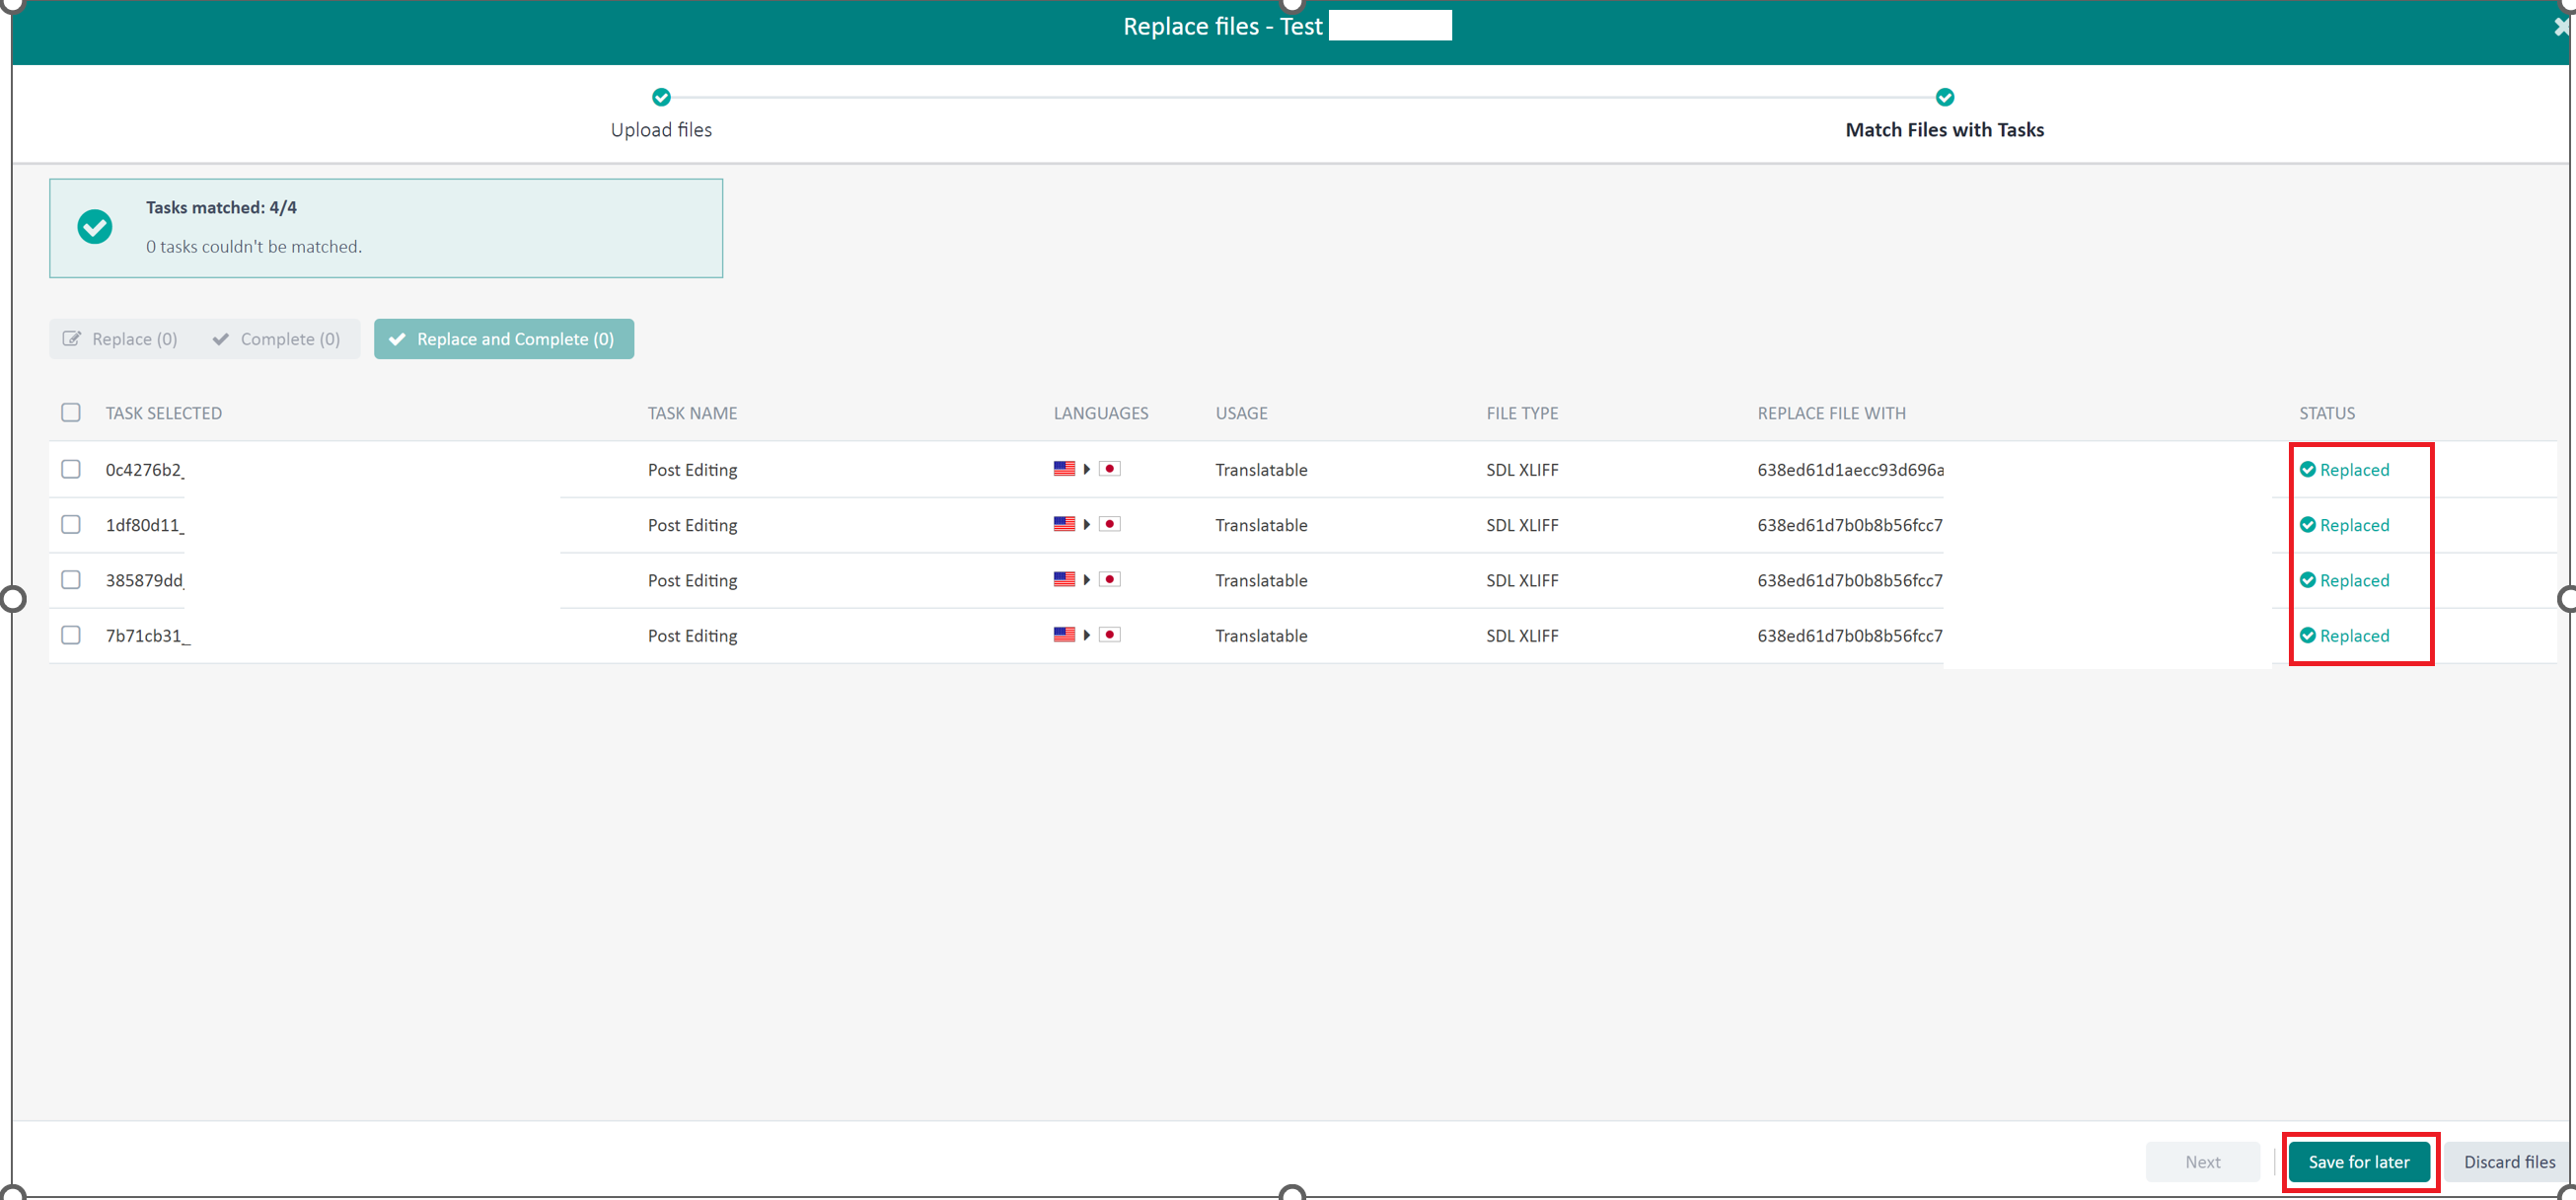This screenshot has width=2576, height=1200.
Task: Click the Replaced status check icon for 1df80d11
Action: pos(2307,525)
